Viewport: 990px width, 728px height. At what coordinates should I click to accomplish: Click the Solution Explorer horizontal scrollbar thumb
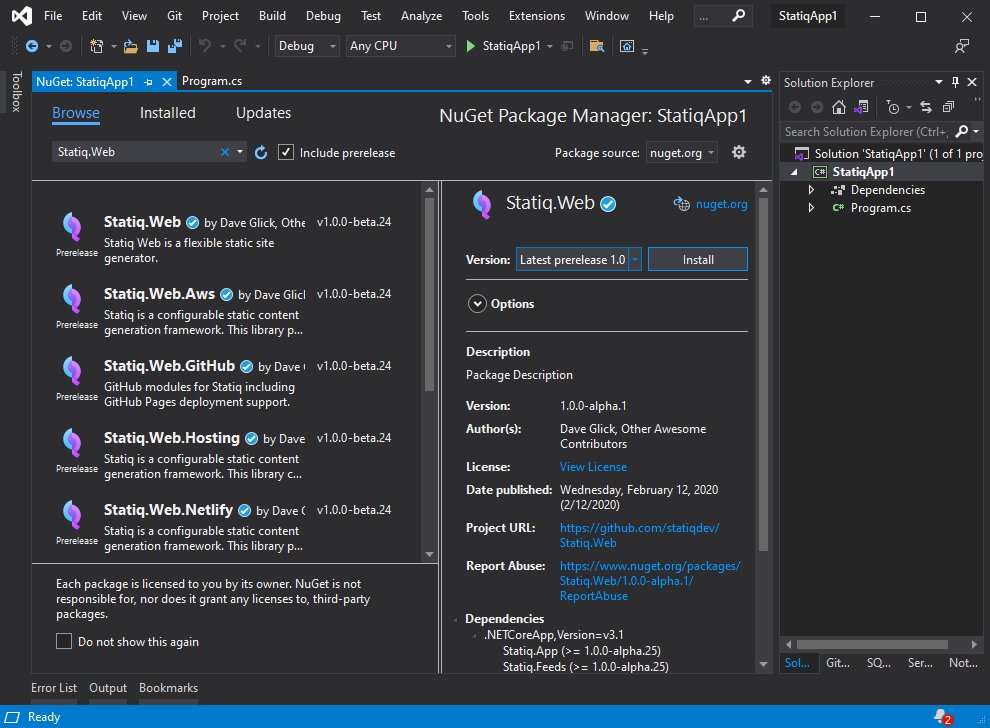[872, 645]
